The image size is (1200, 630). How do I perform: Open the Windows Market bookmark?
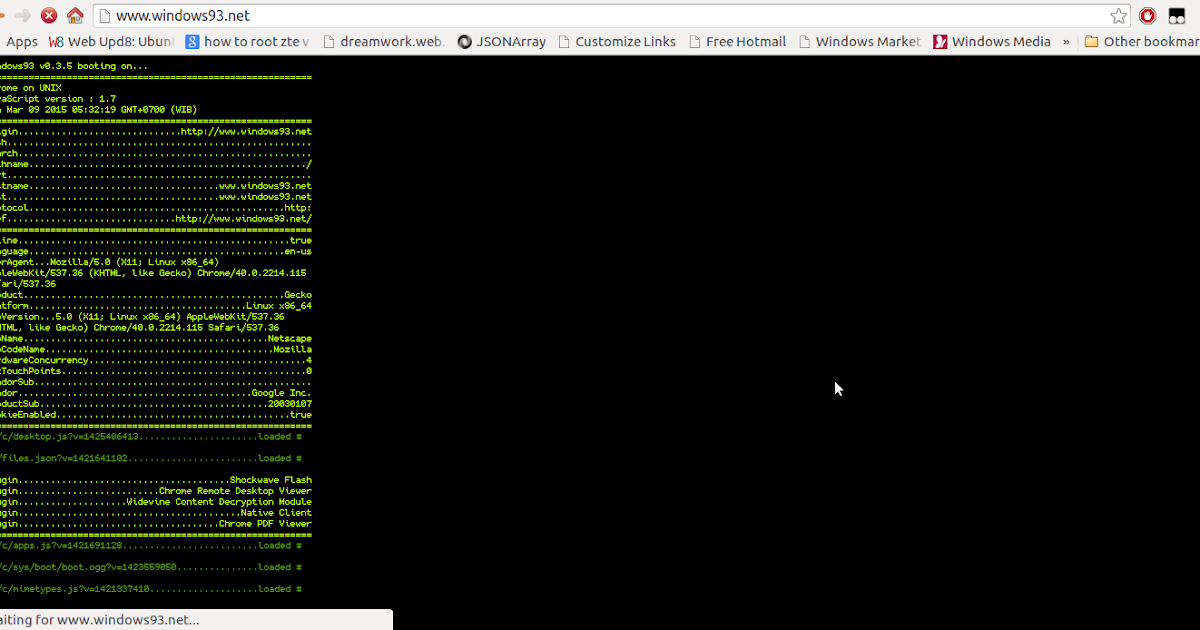pos(859,42)
